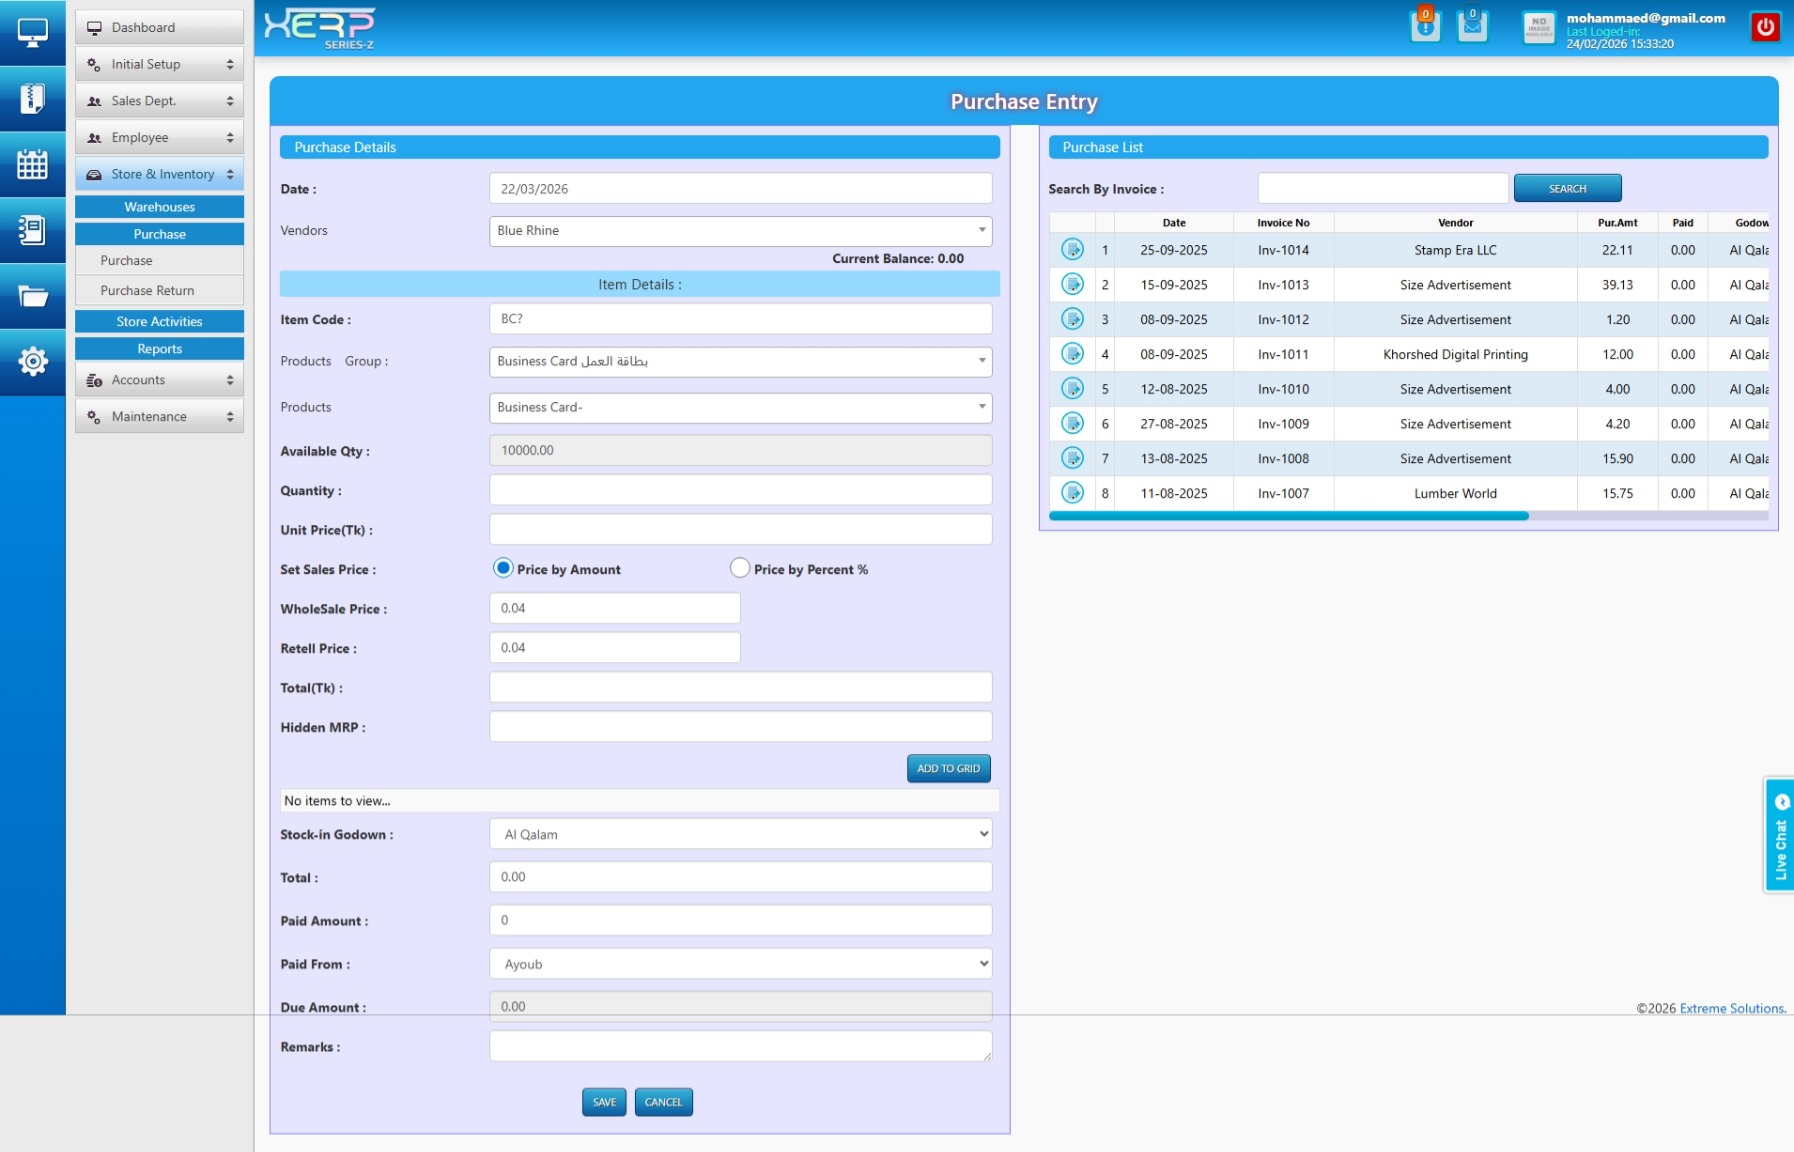1794x1152 pixels.
Task: Open the Stock-in Godown dropdown
Action: (x=740, y=834)
